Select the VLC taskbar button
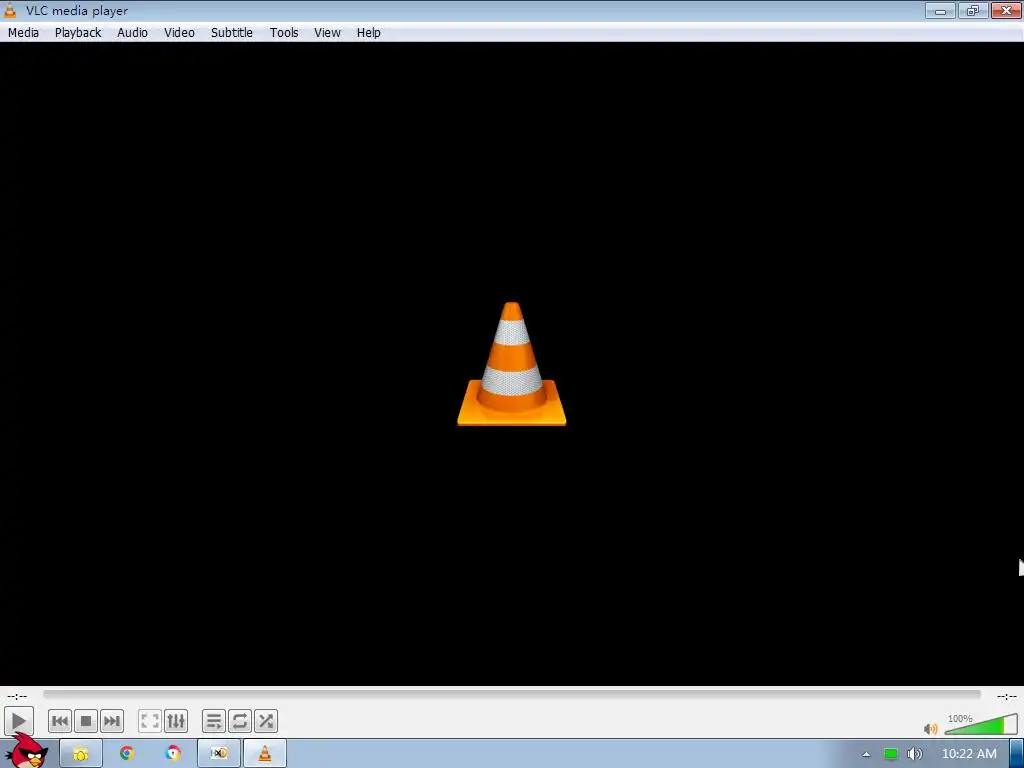 [265, 754]
